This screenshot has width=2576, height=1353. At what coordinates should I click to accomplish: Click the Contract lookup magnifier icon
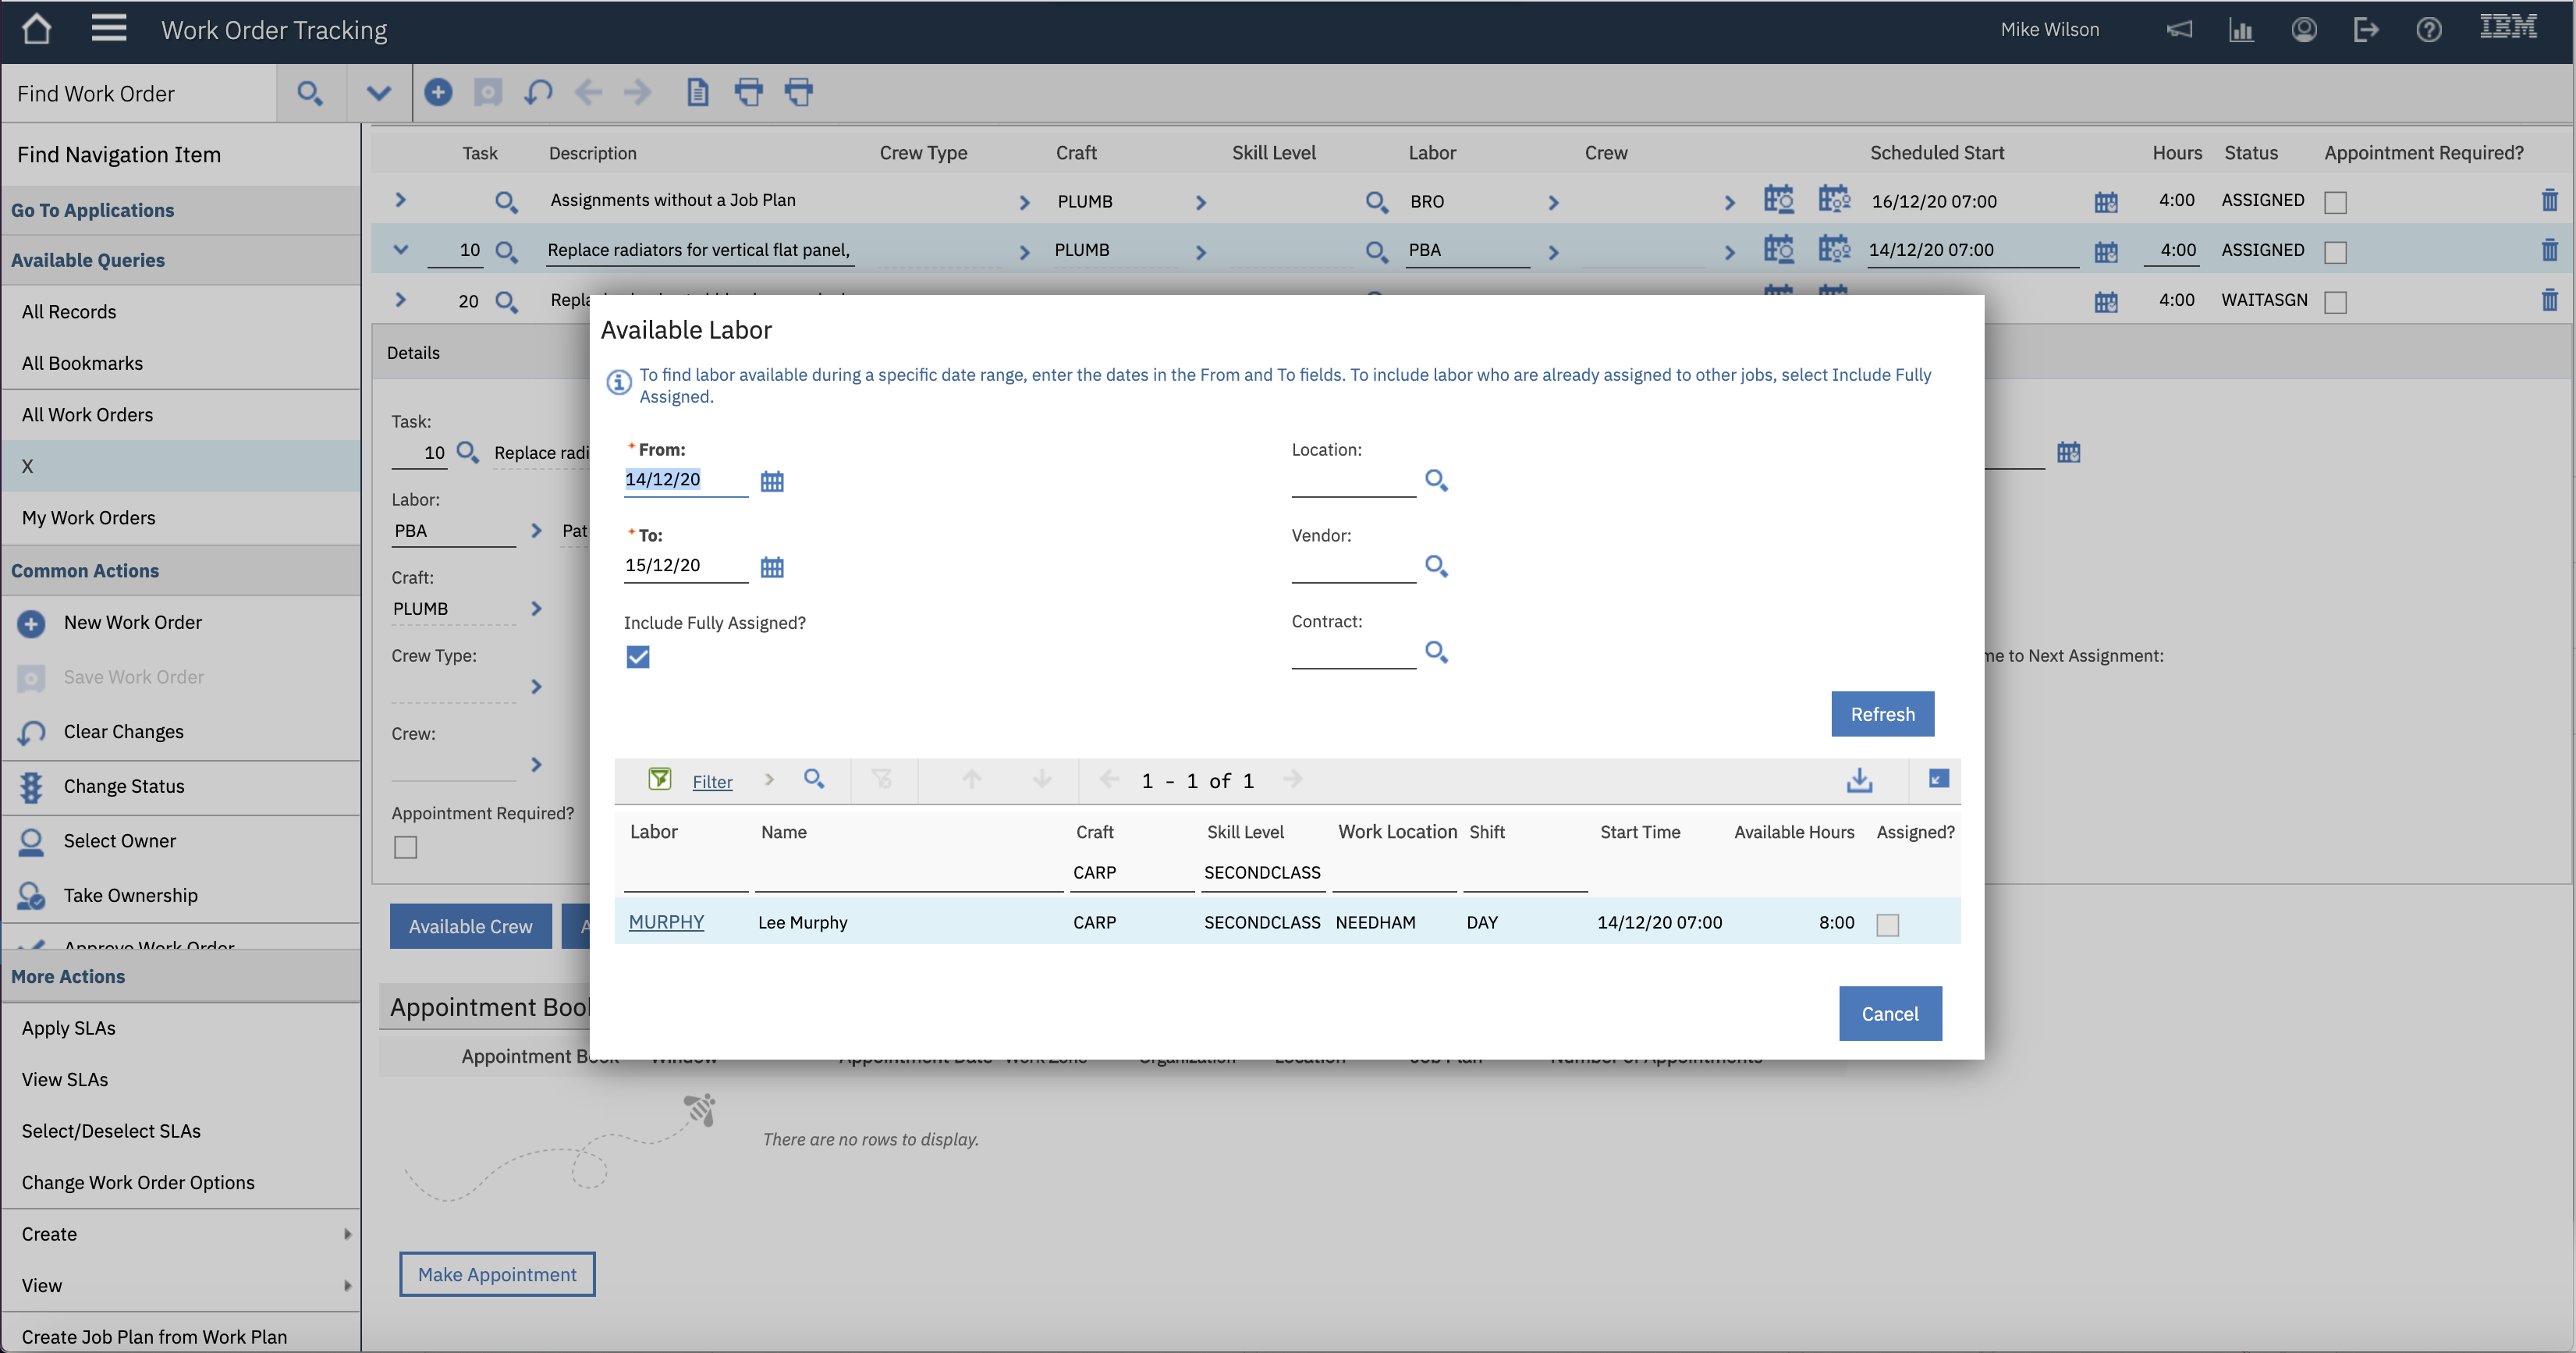1435,652
